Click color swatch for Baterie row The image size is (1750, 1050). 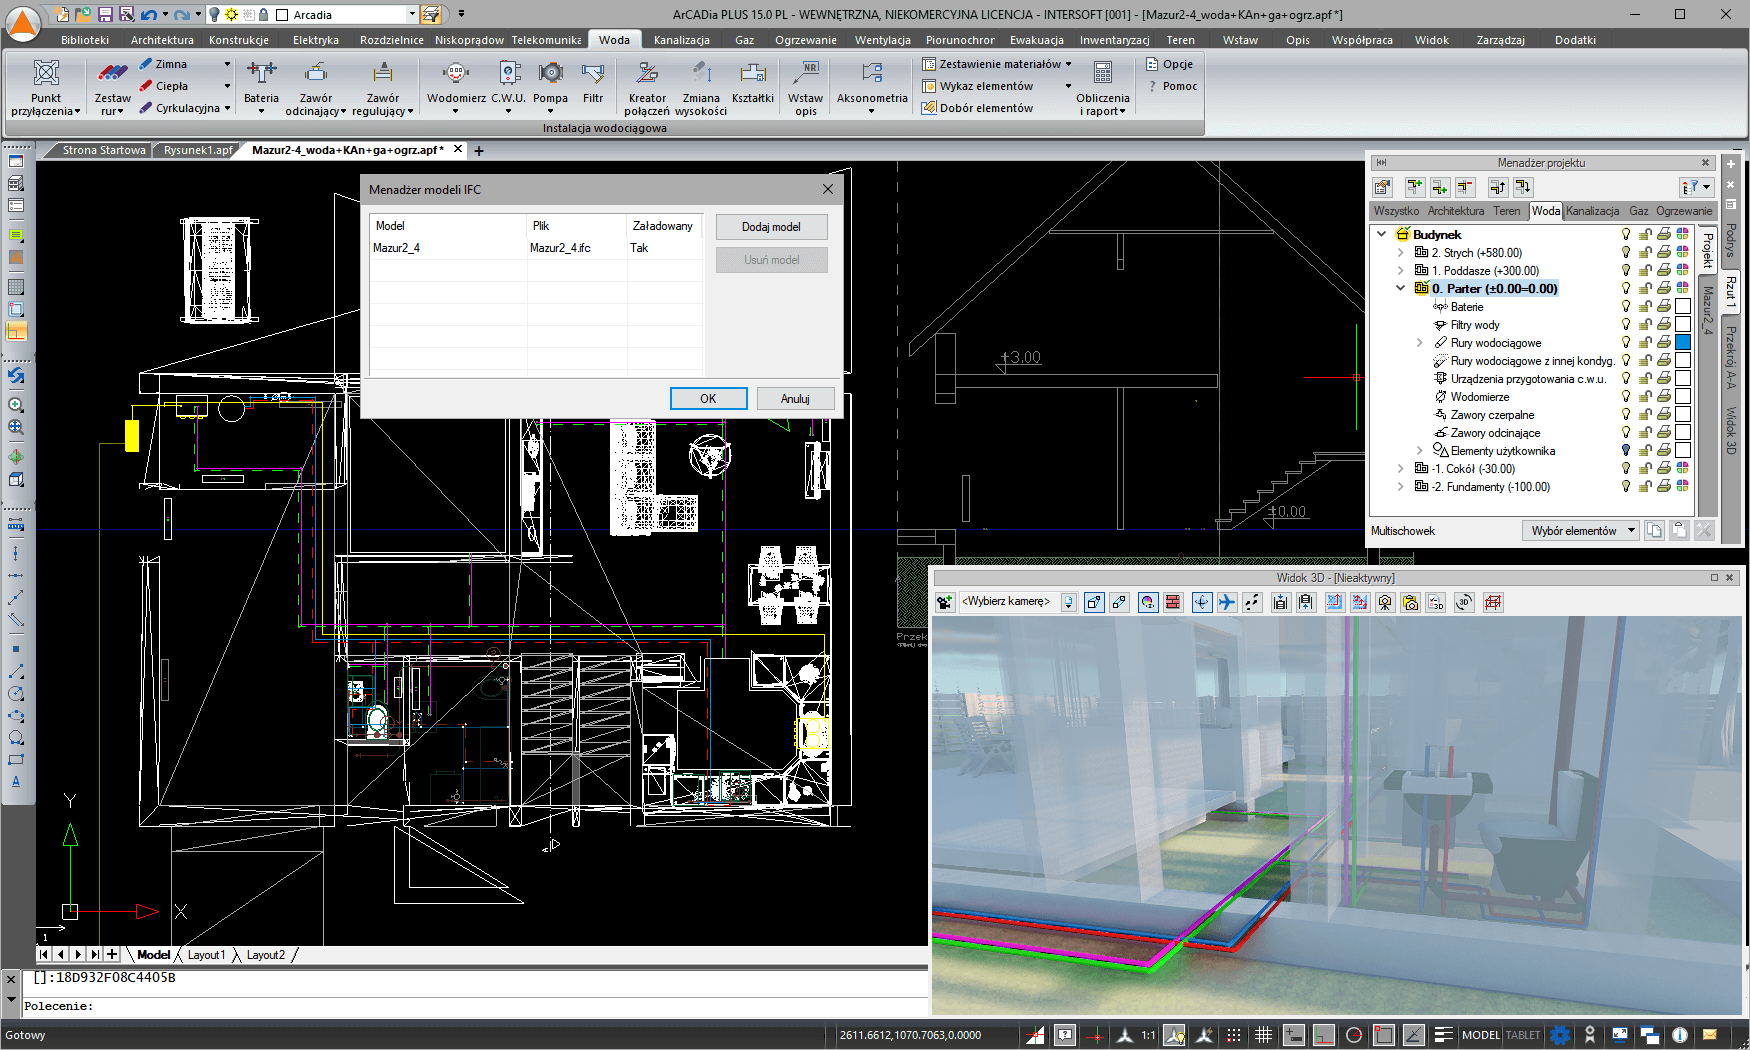click(1683, 307)
